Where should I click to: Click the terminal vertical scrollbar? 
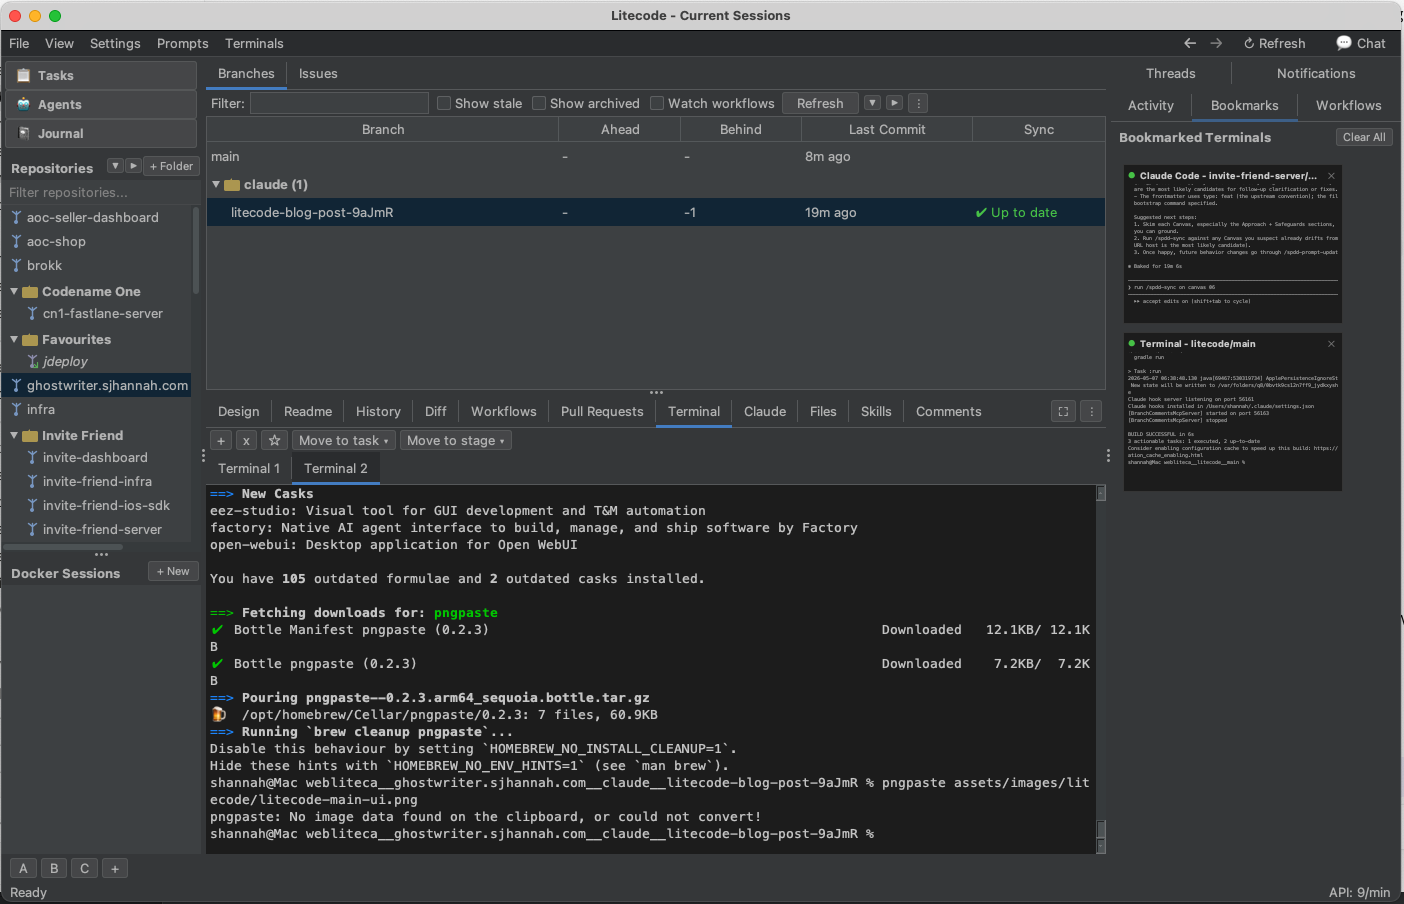[x=1101, y=668]
